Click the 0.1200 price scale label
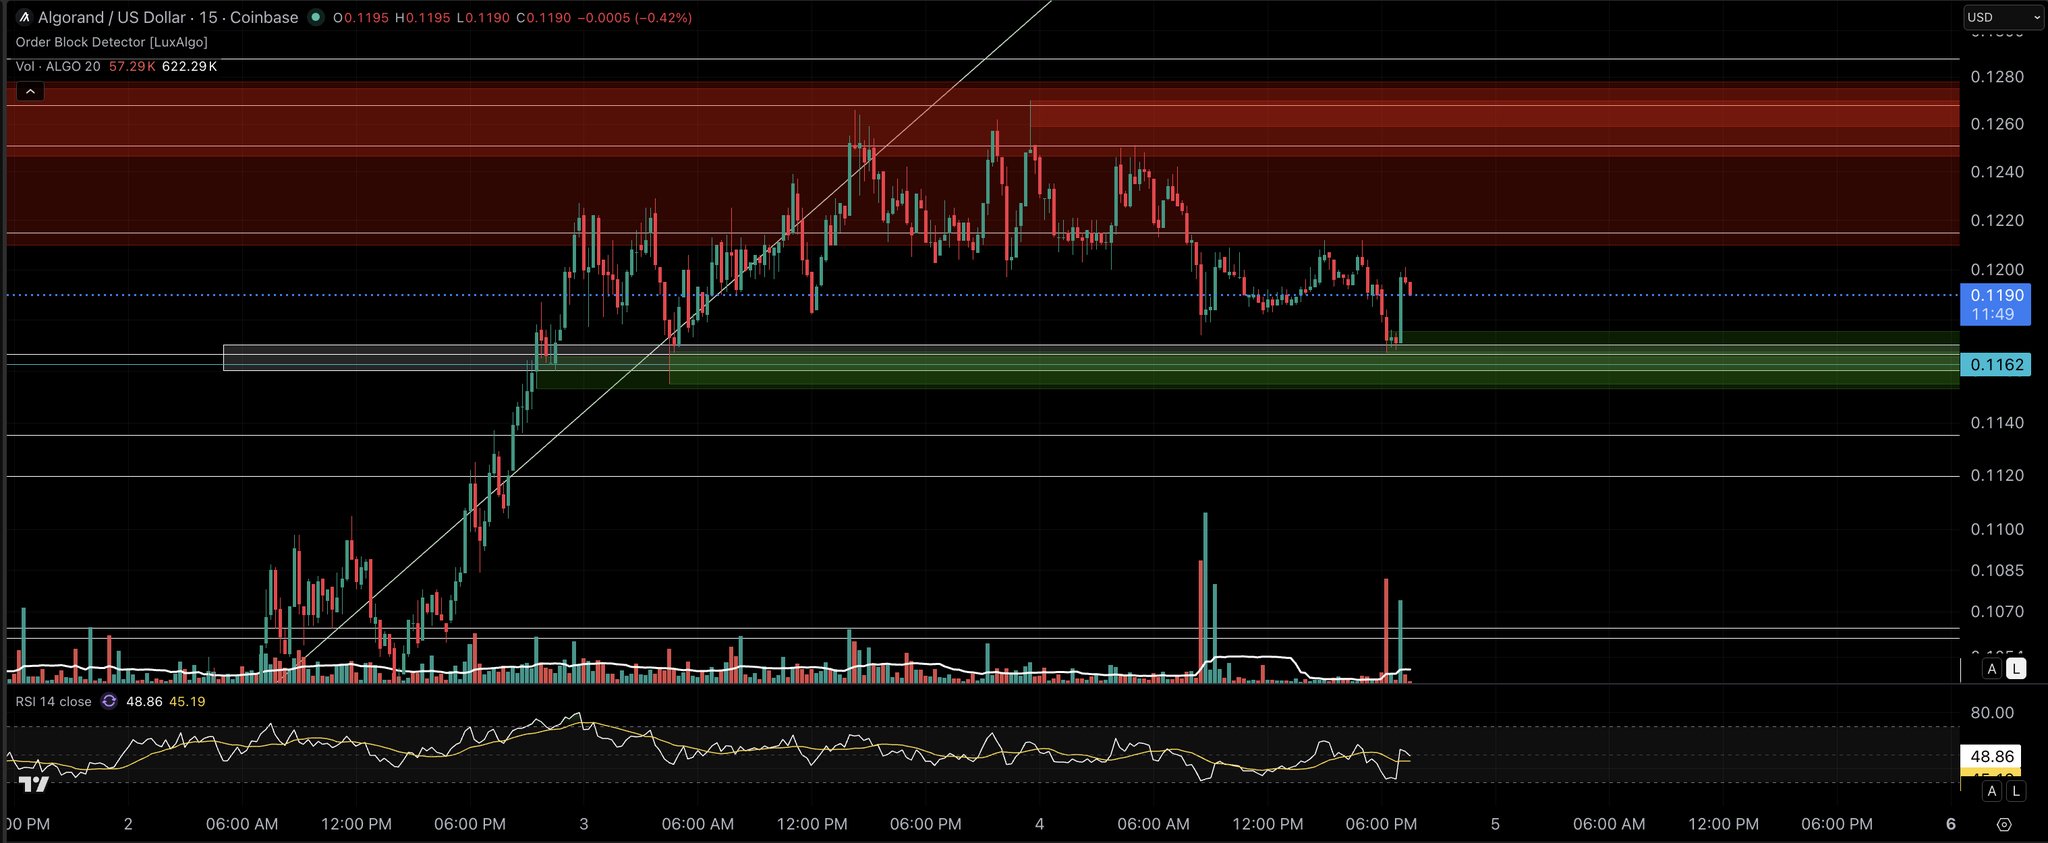This screenshot has width=2048, height=843. [x=1997, y=270]
